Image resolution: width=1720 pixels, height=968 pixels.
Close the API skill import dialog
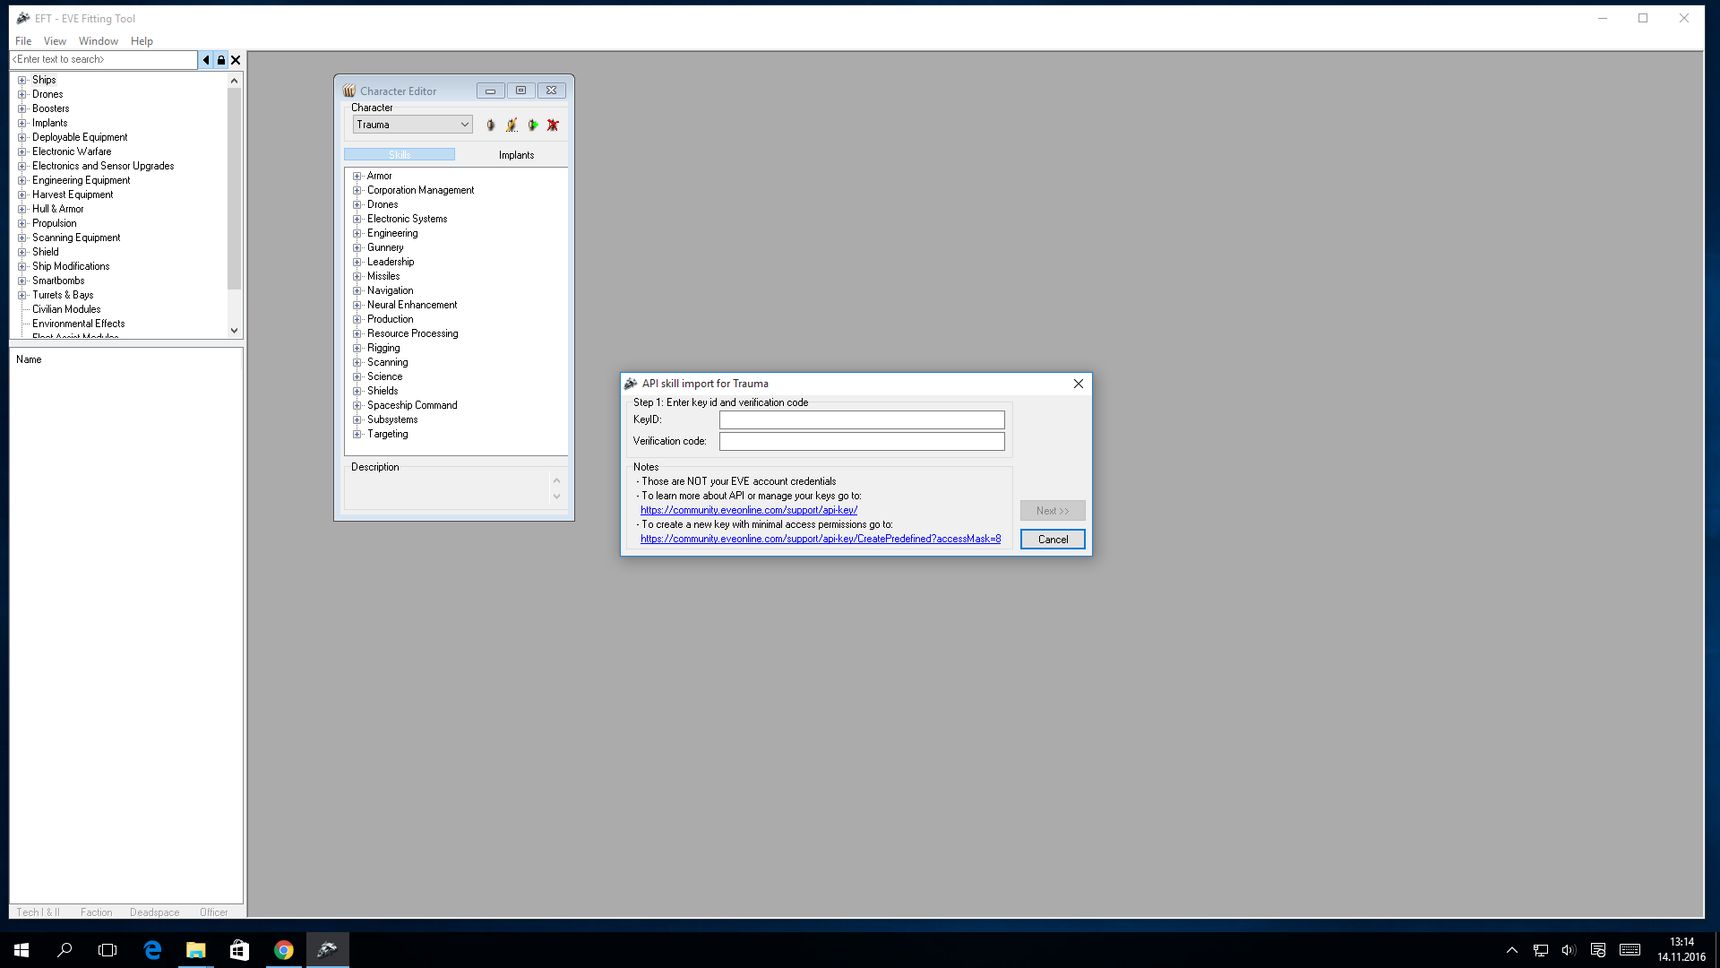1078,384
